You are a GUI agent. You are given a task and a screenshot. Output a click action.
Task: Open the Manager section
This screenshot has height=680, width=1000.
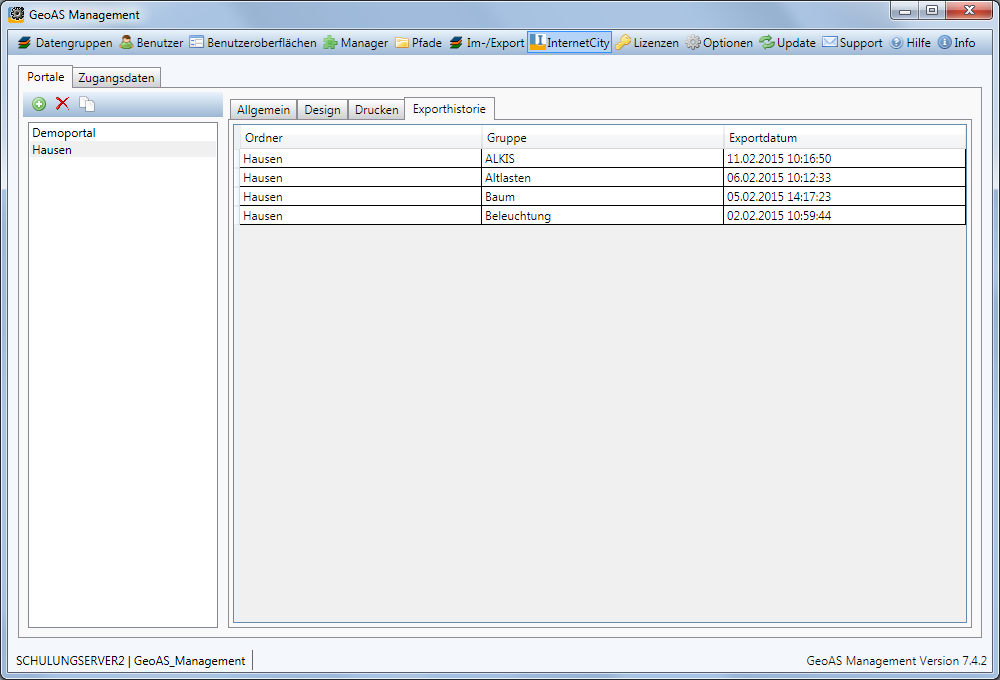355,43
